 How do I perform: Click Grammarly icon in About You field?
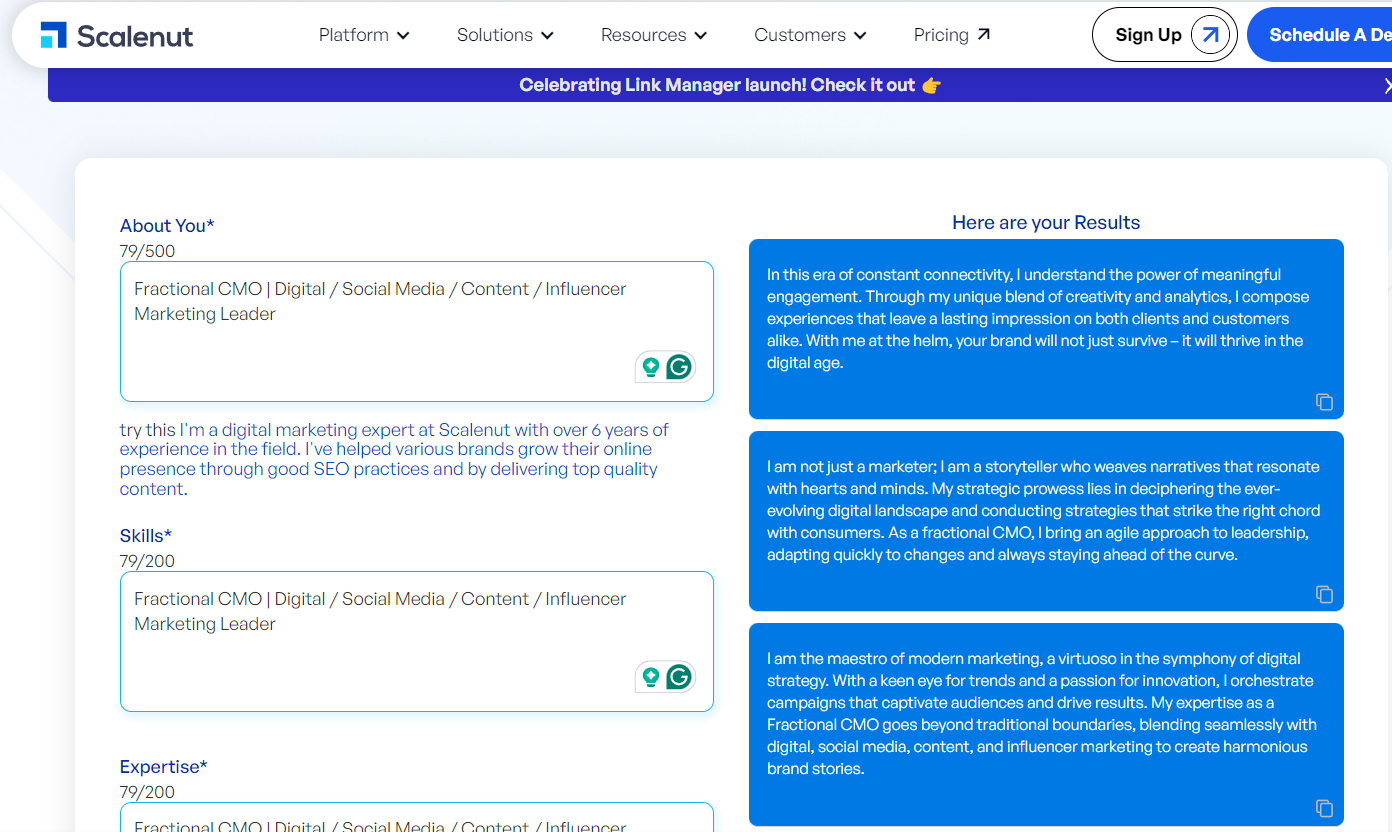pyautogui.click(x=679, y=367)
